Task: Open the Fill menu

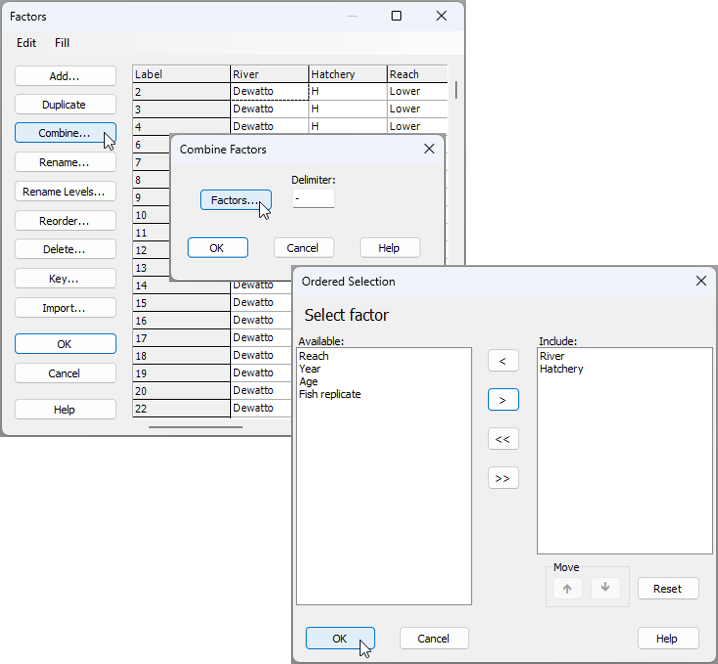Action: [62, 43]
